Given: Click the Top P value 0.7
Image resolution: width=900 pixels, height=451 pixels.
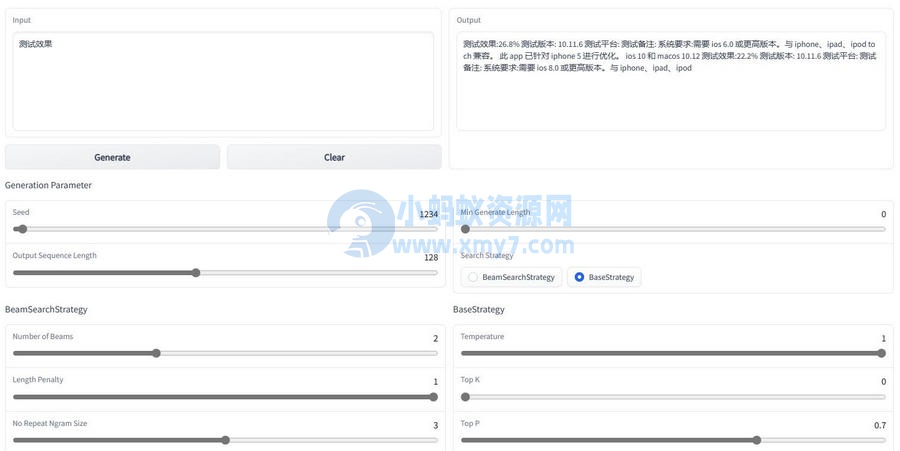Looking at the screenshot, I should (880, 425).
